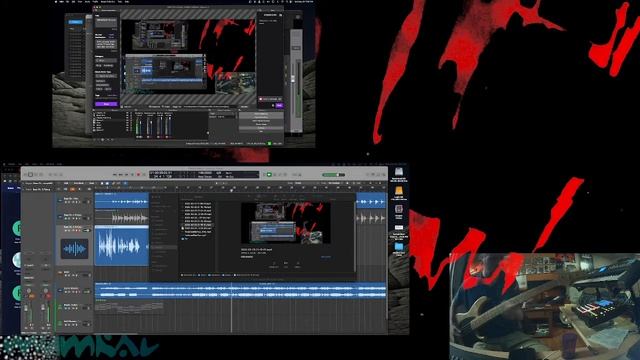This screenshot has width=640, height=360.
Task: Click the red Record button in Logic transport
Action: pos(138,175)
